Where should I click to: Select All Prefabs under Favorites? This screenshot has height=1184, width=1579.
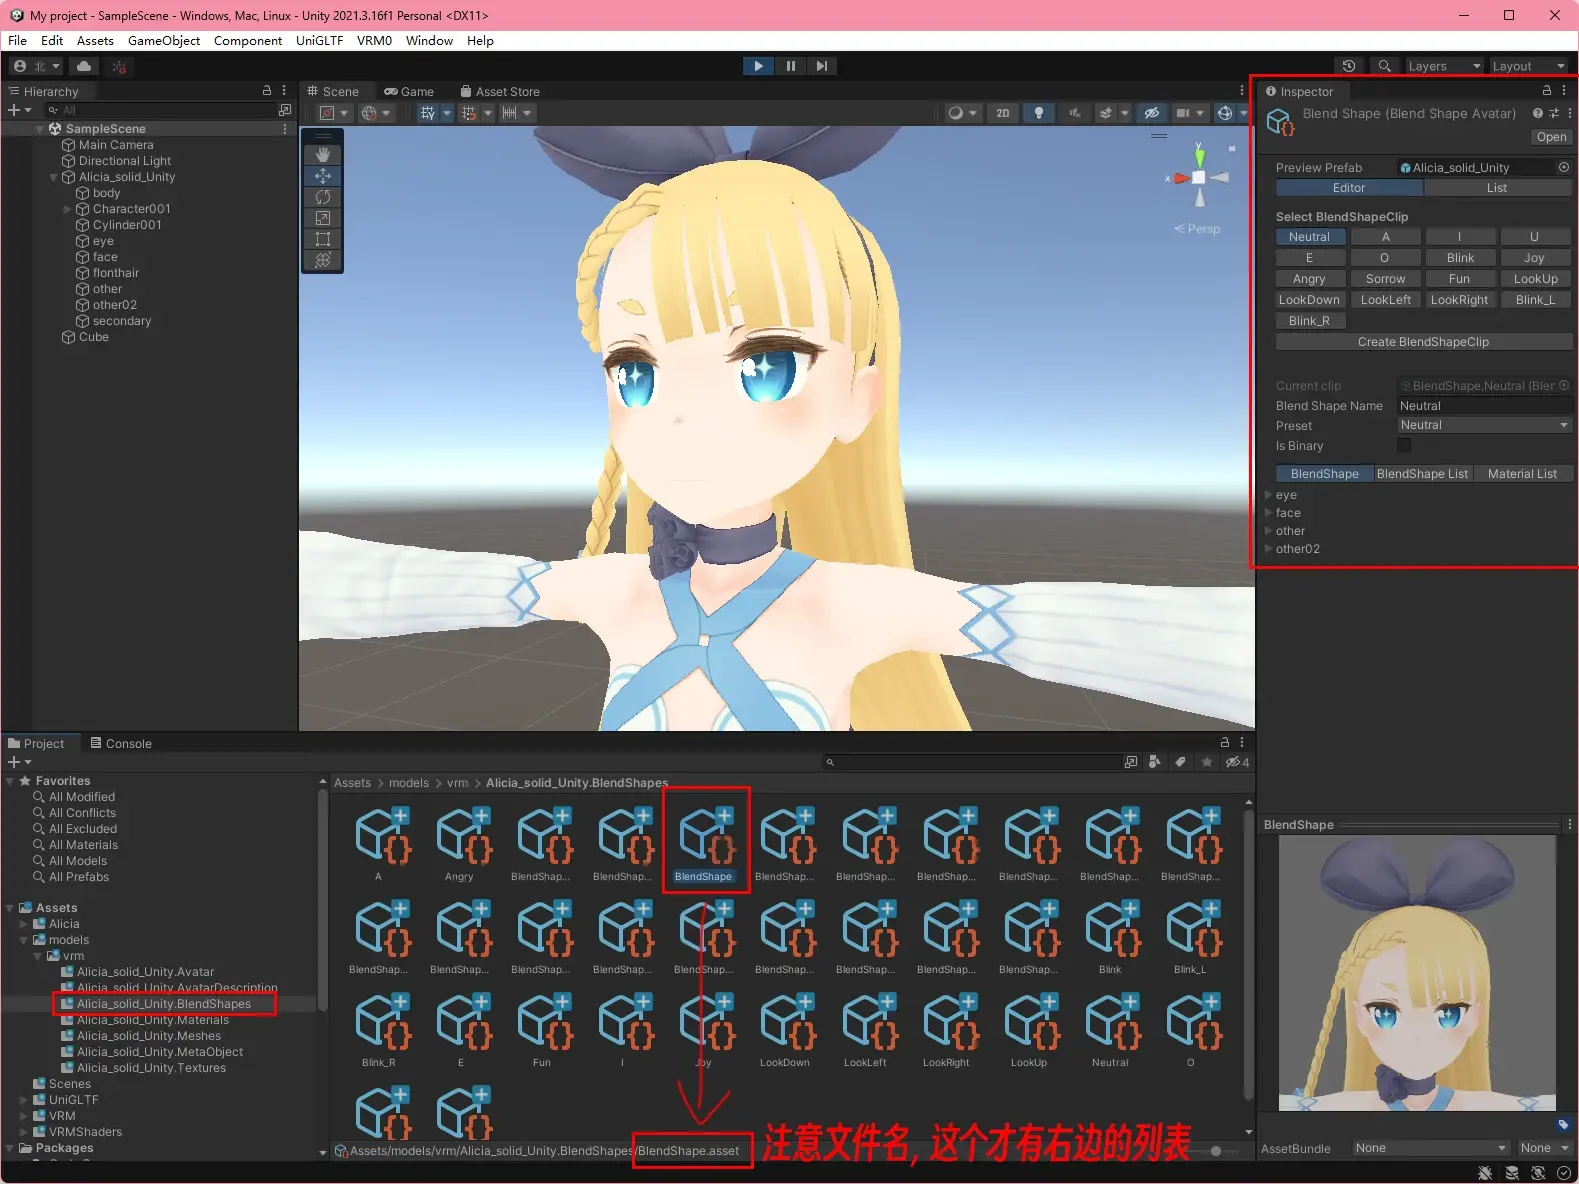point(79,877)
